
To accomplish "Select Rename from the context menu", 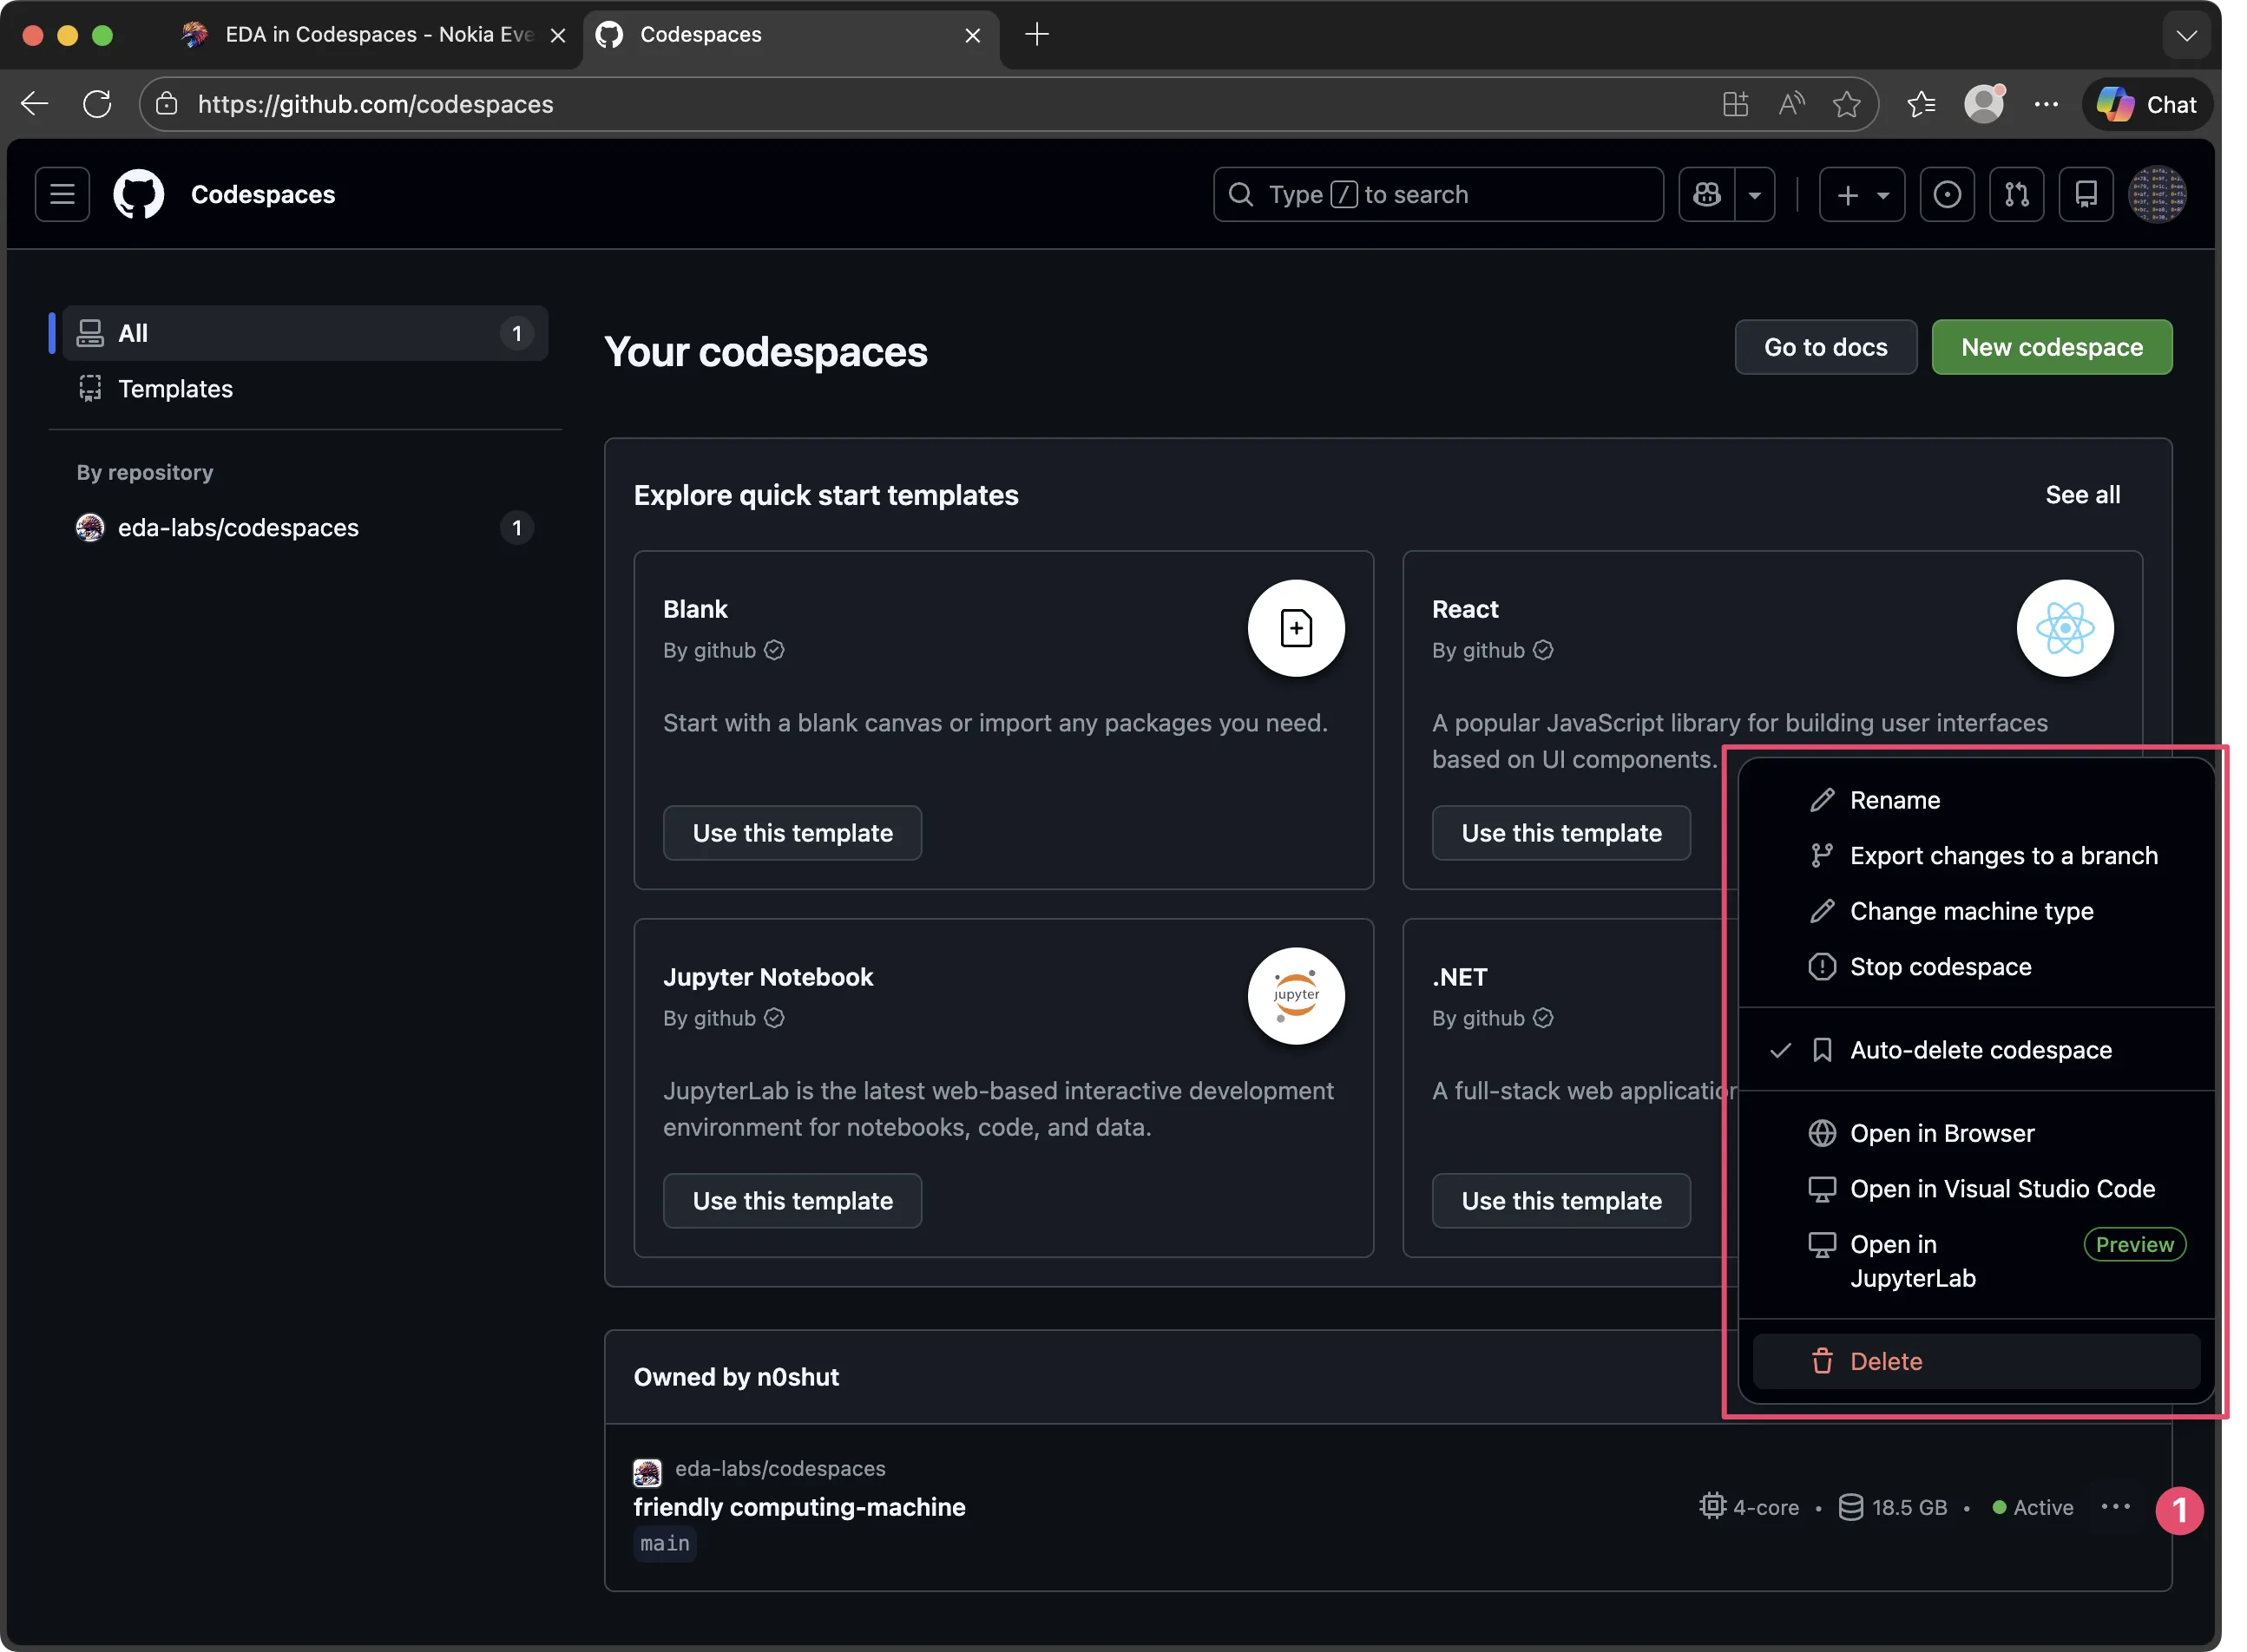I will click(1976, 800).
